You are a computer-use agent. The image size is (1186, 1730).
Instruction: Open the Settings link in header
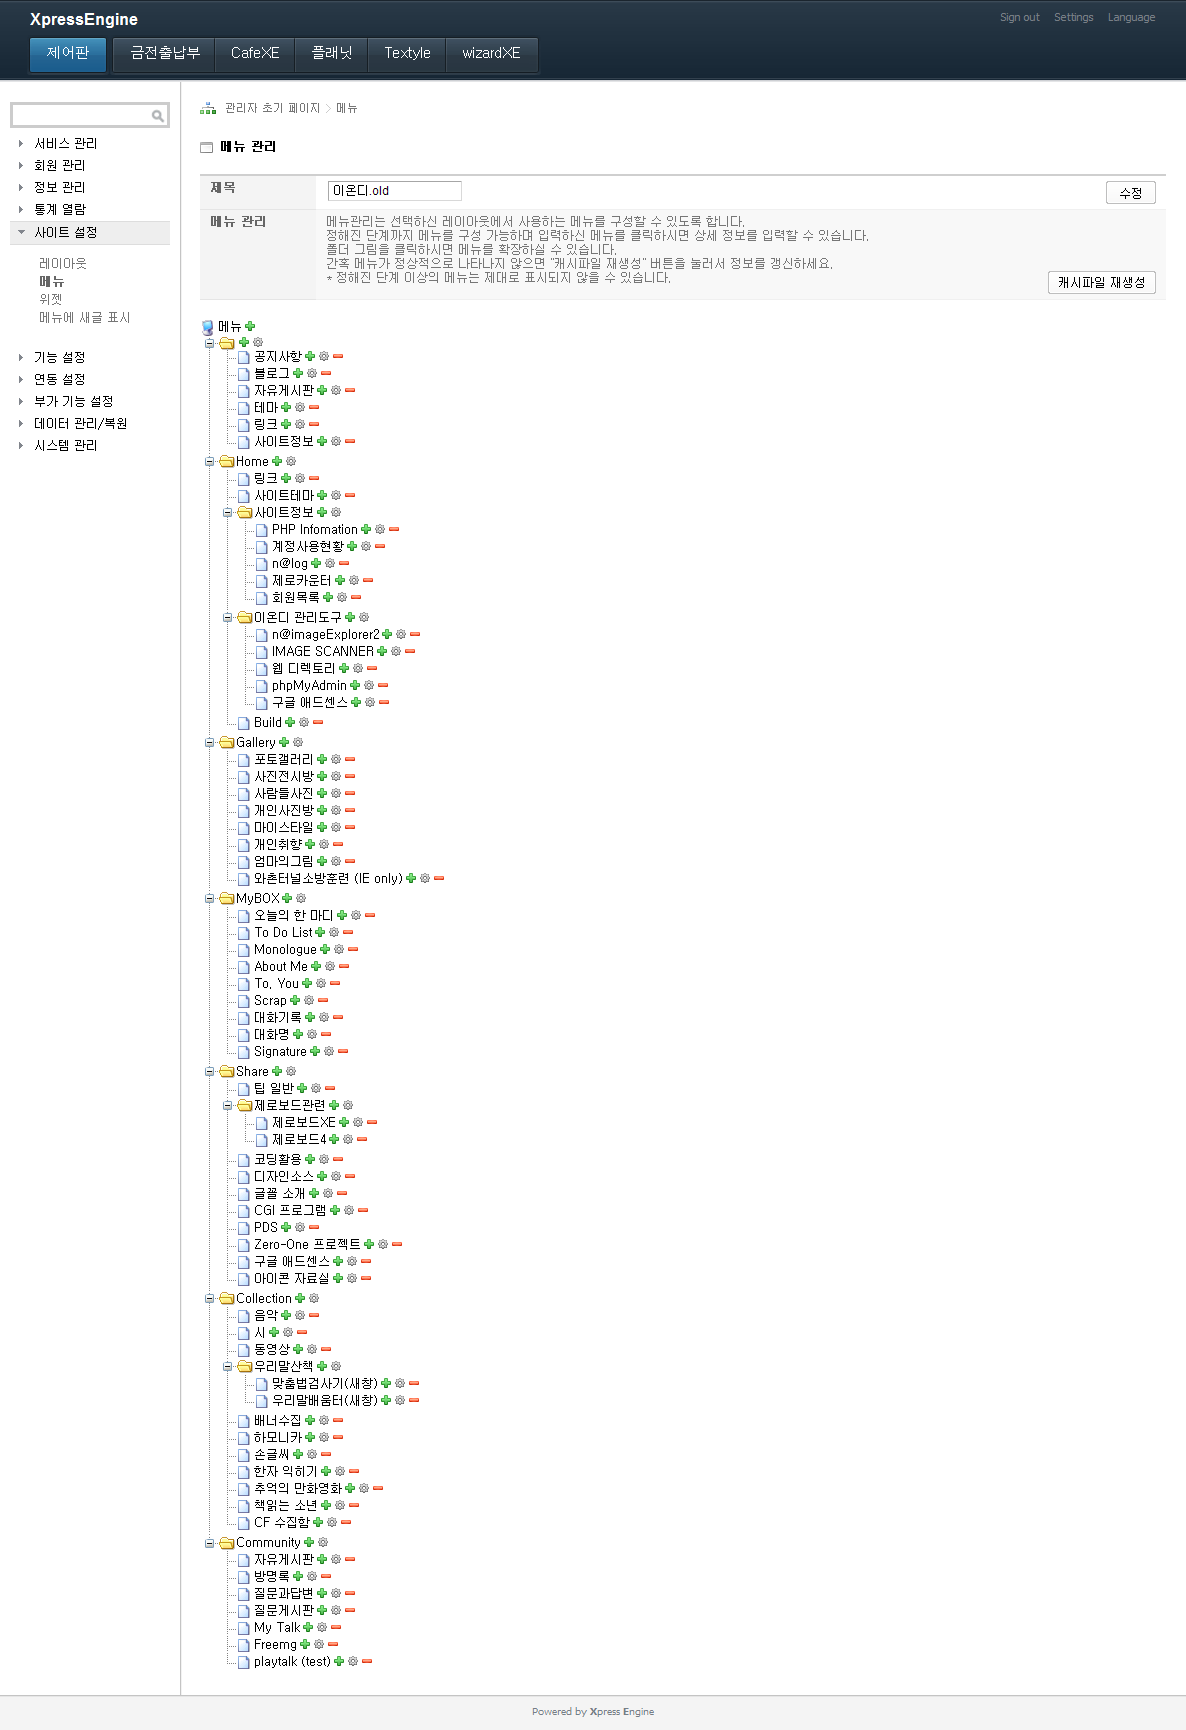click(1073, 17)
